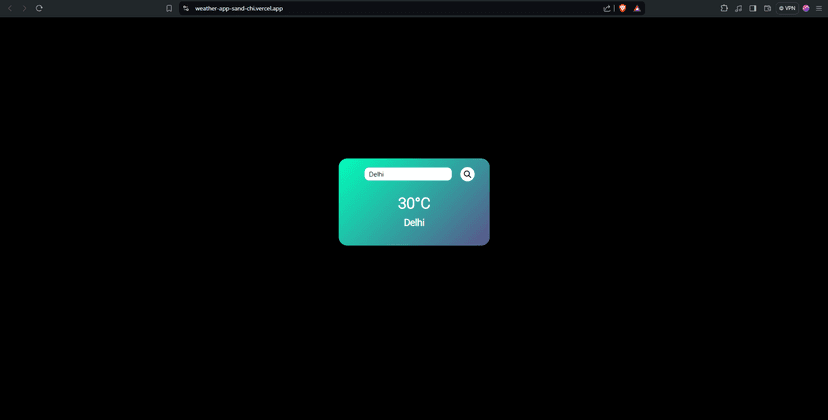Viewport: 828px width, 420px height.
Task: Bookmark this page using the bookmark icon
Action: pyautogui.click(x=169, y=8)
